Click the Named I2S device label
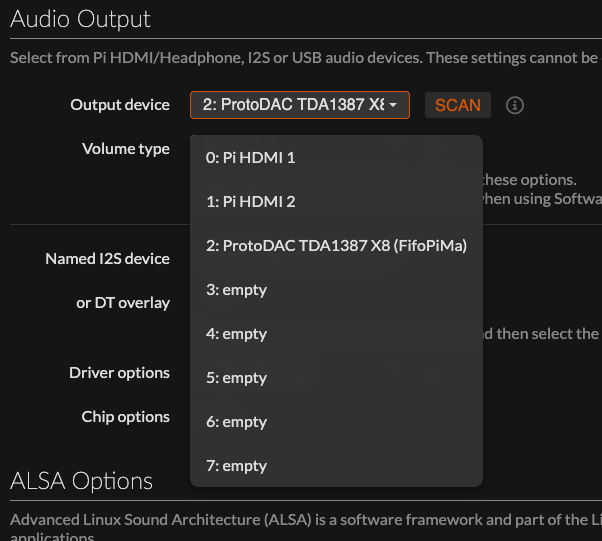602x541 pixels. tap(107, 259)
